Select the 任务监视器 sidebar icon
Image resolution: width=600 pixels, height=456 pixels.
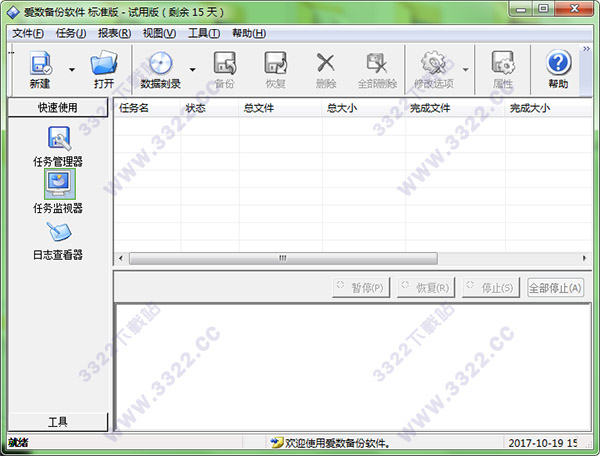(x=59, y=184)
